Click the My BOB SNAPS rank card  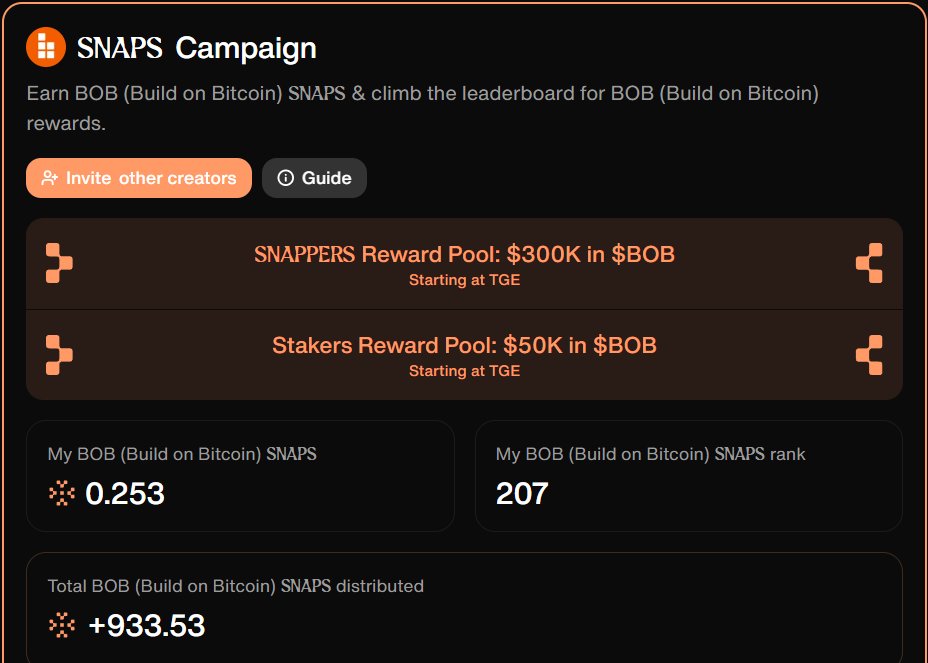pos(689,476)
